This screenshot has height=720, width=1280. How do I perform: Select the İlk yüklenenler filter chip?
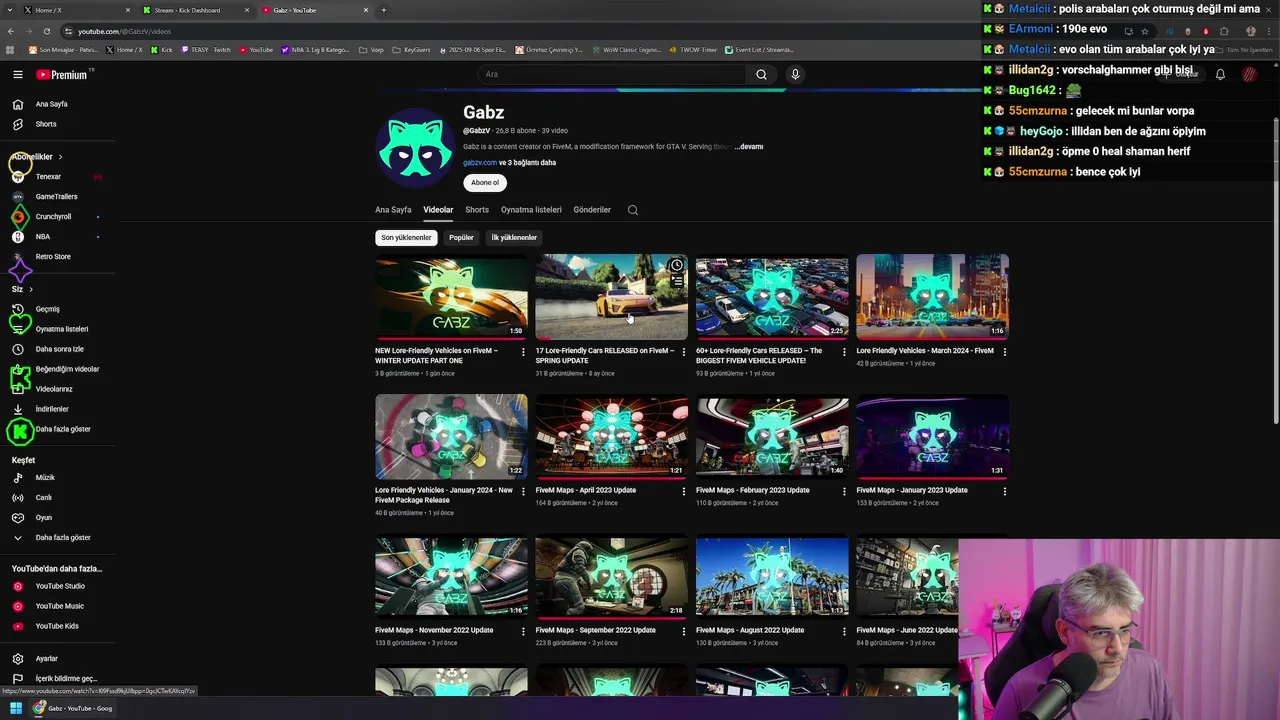[514, 238]
